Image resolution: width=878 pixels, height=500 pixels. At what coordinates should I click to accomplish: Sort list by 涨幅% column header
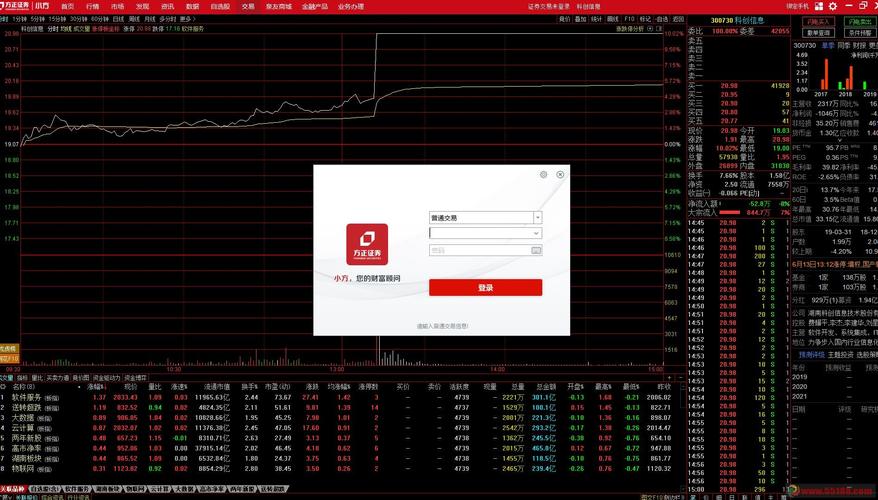[x=96, y=386]
